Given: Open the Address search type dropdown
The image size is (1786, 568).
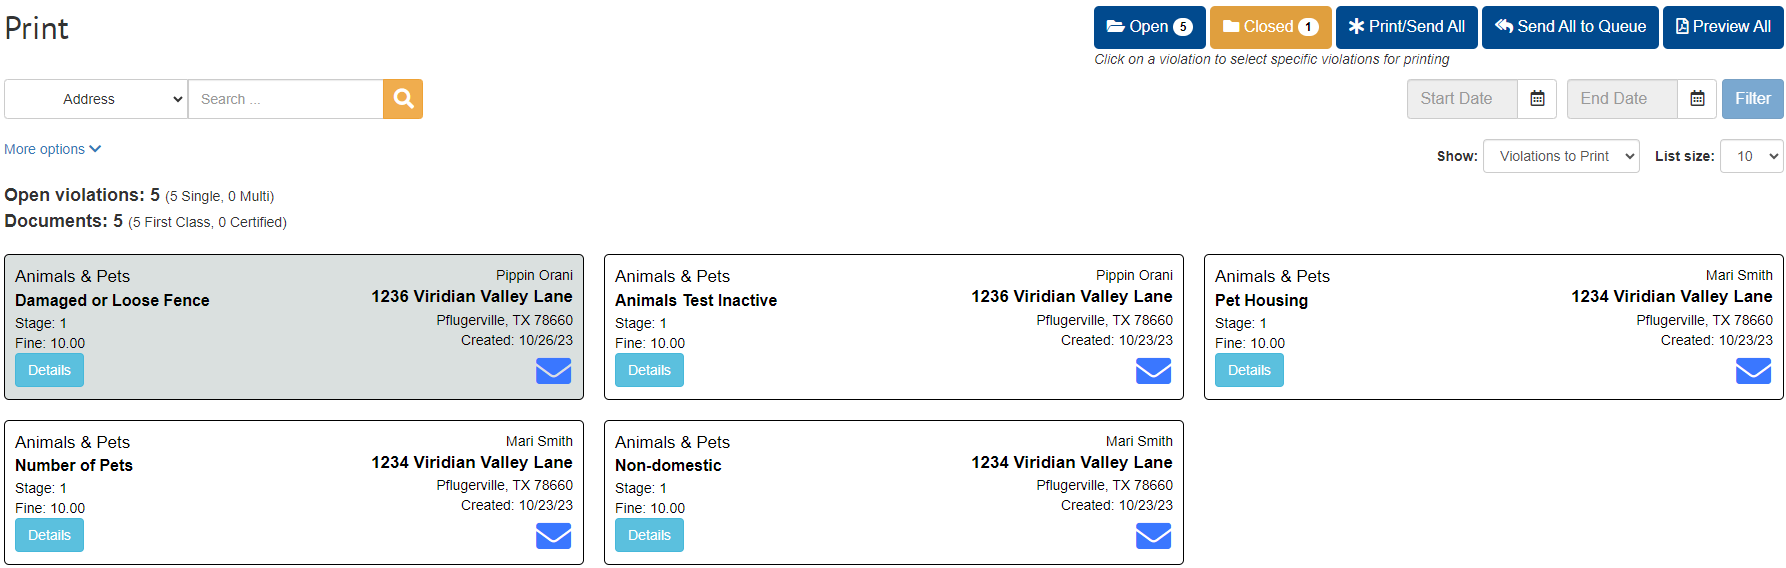Looking at the screenshot, I should (x=96, y=99).
